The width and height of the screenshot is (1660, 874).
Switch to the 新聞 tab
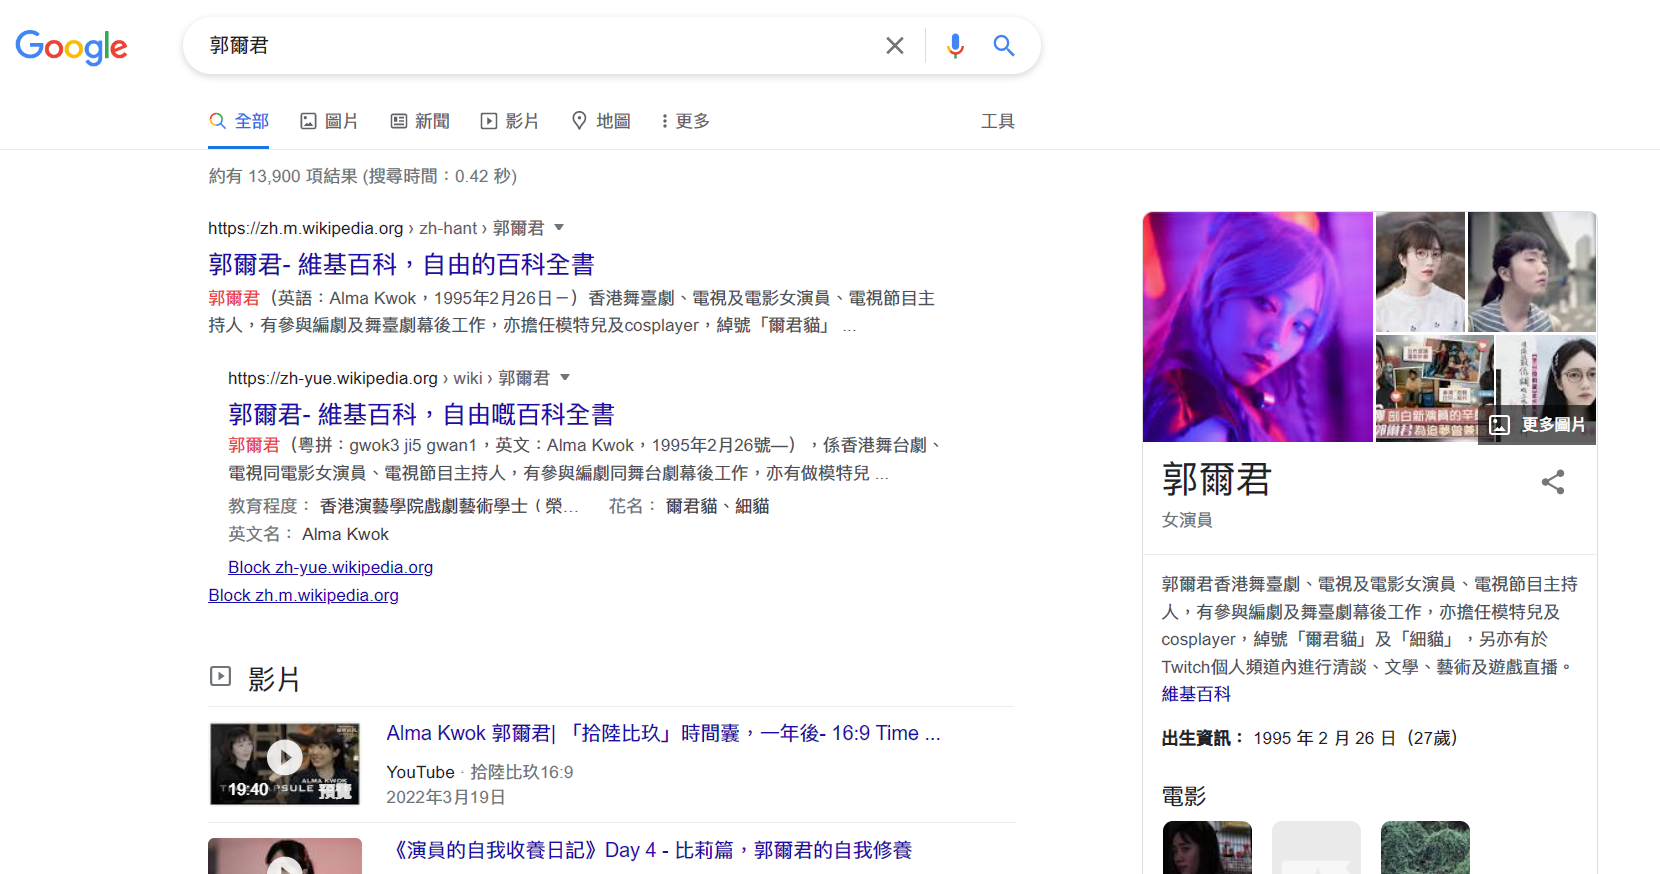tap(420, 121)
